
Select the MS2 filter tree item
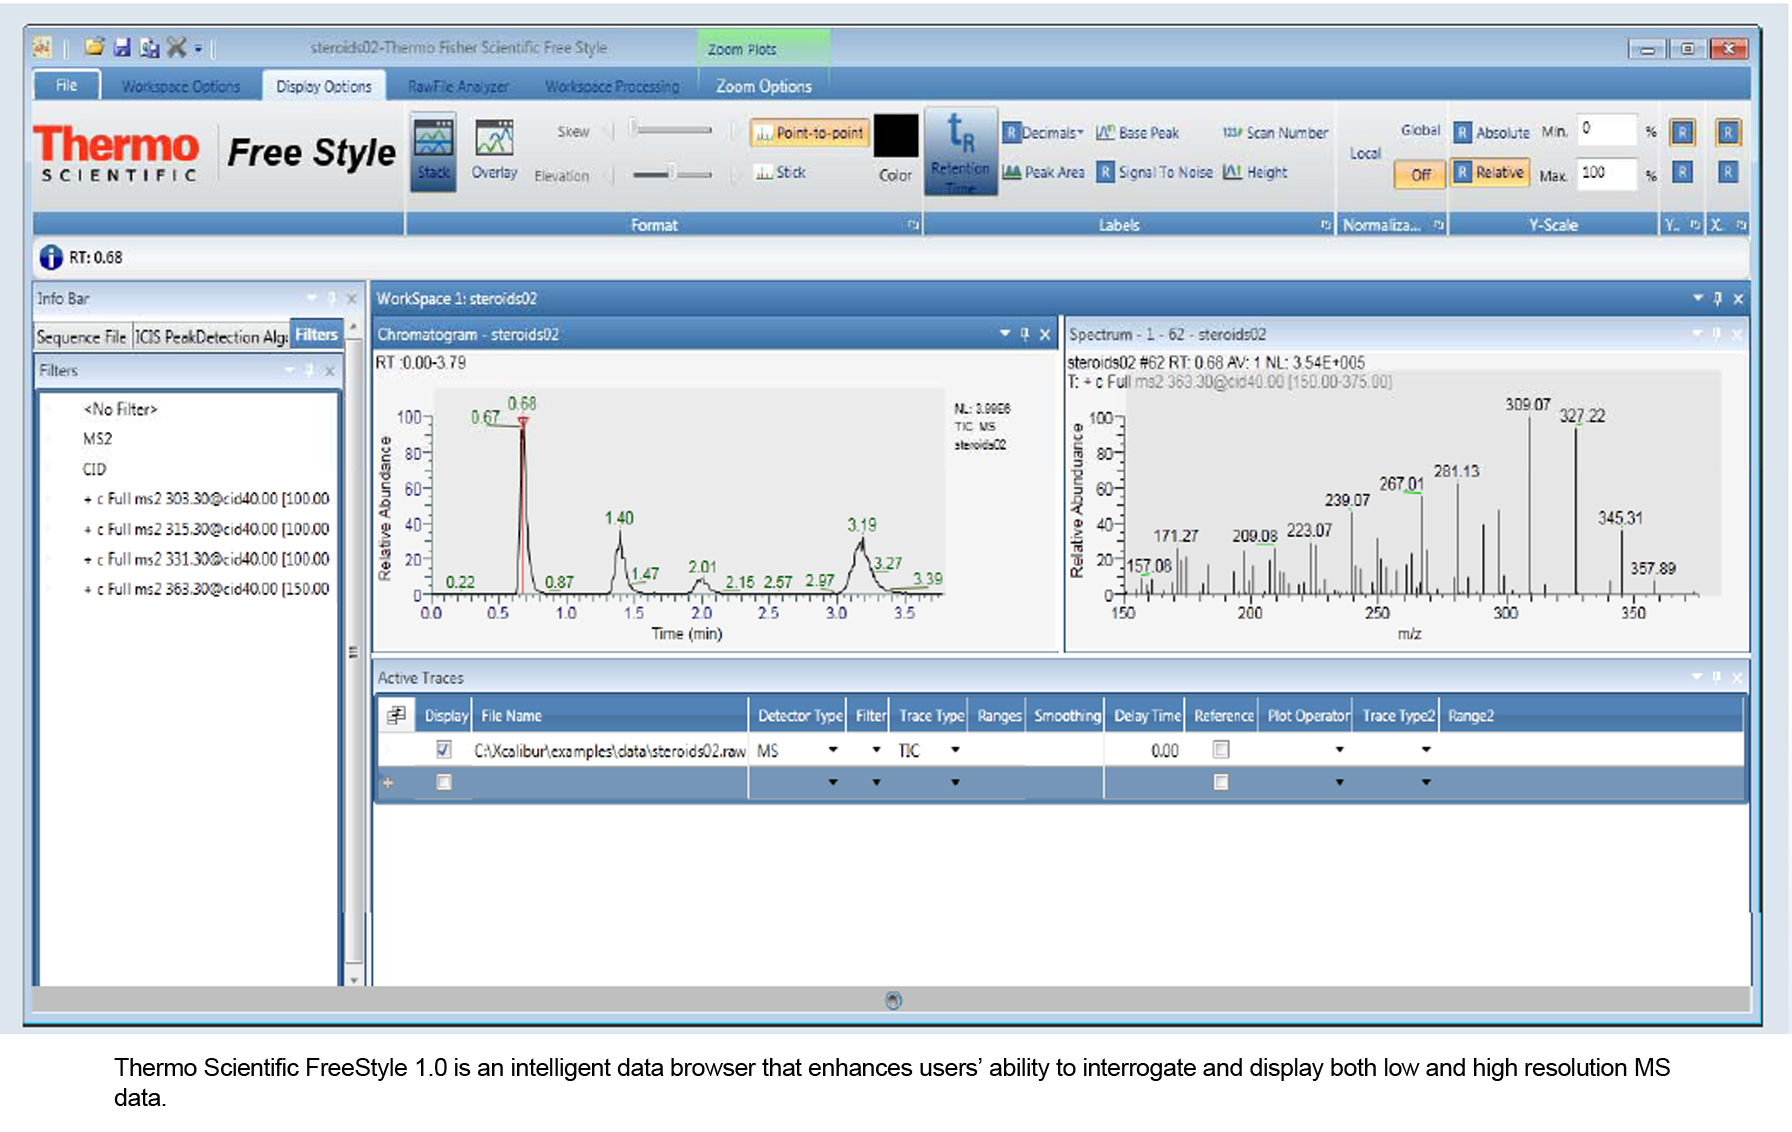pos(97,439)
